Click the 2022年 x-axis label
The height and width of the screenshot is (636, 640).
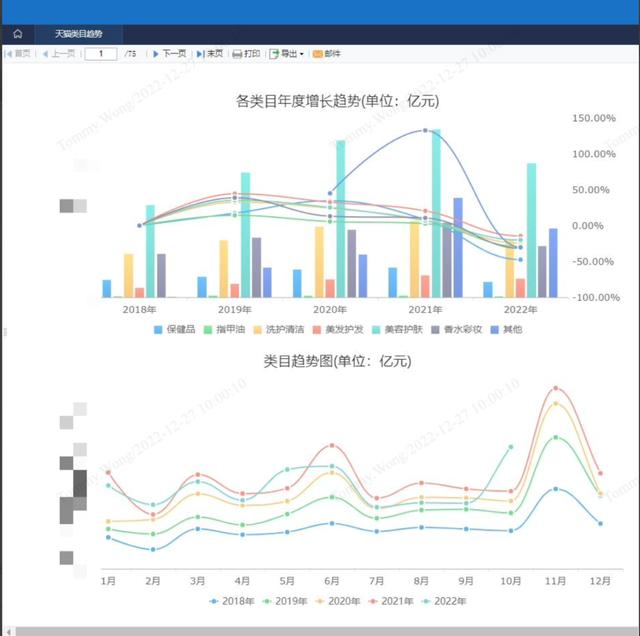click(520, 309)
